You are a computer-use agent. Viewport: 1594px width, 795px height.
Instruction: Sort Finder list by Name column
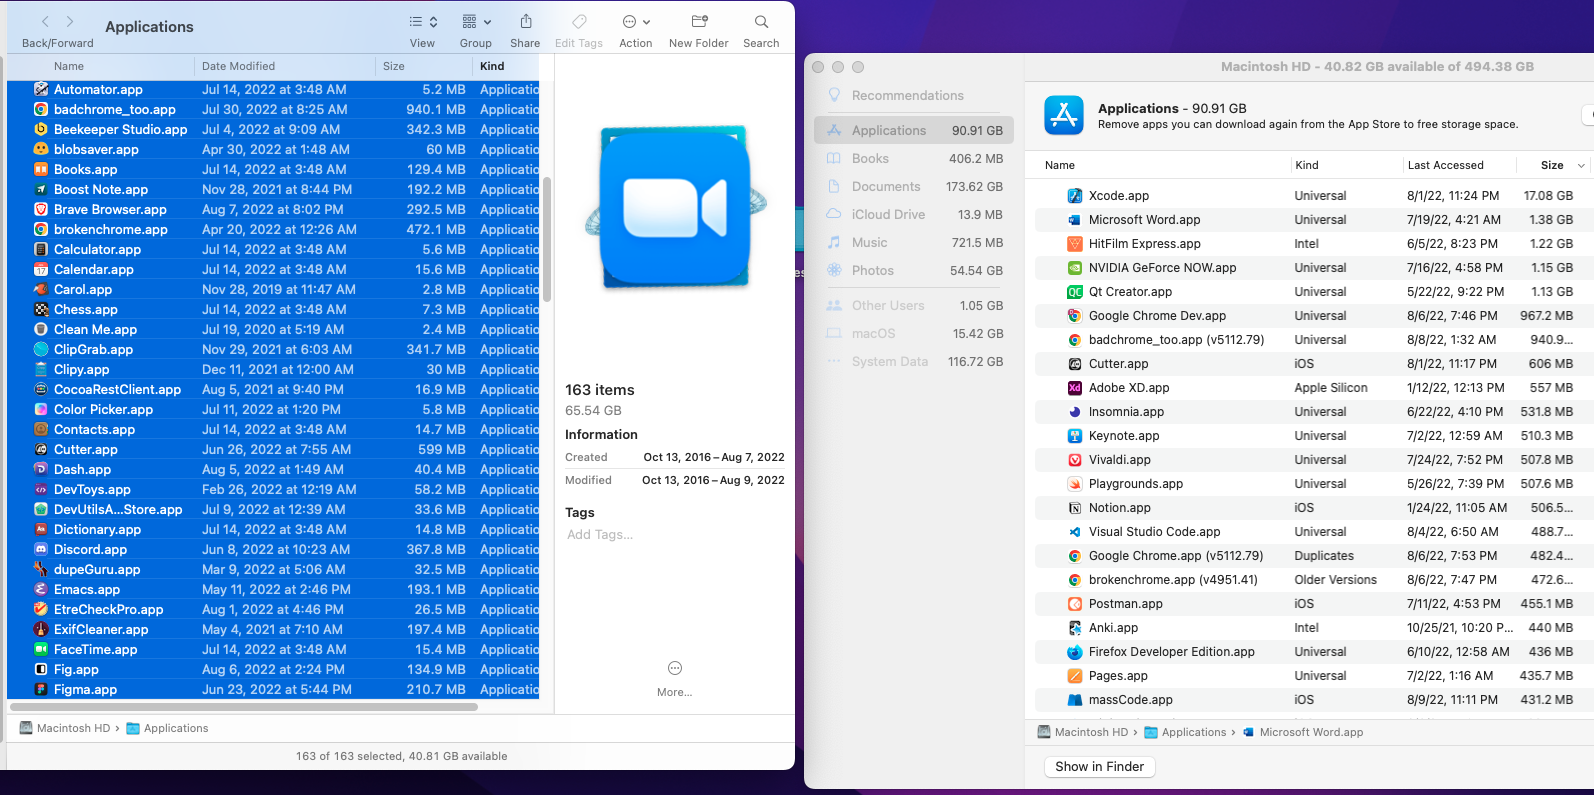pos(69,66)
